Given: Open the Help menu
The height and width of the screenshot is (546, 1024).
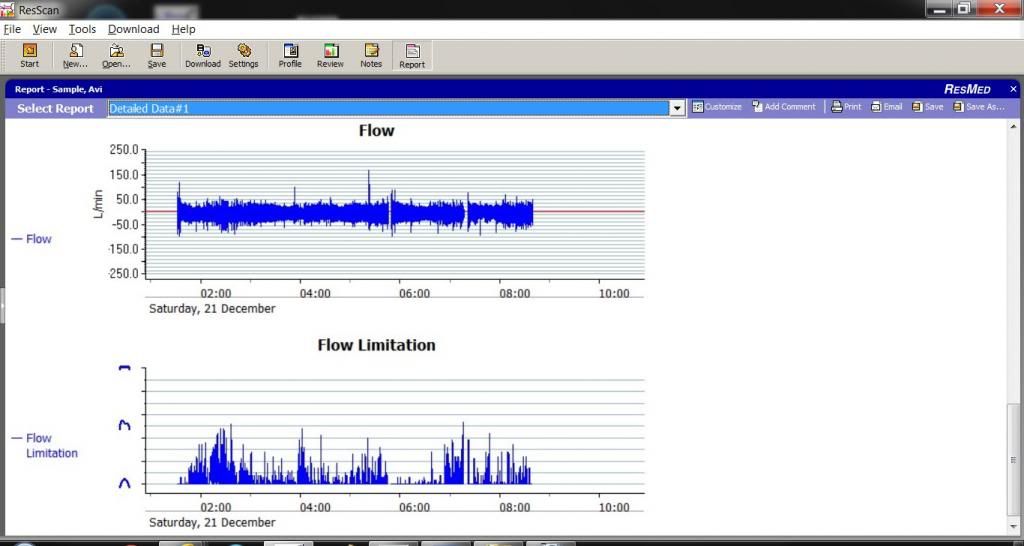Looking at the screenshot, I should pyautogui.click(x=184, y=29).
